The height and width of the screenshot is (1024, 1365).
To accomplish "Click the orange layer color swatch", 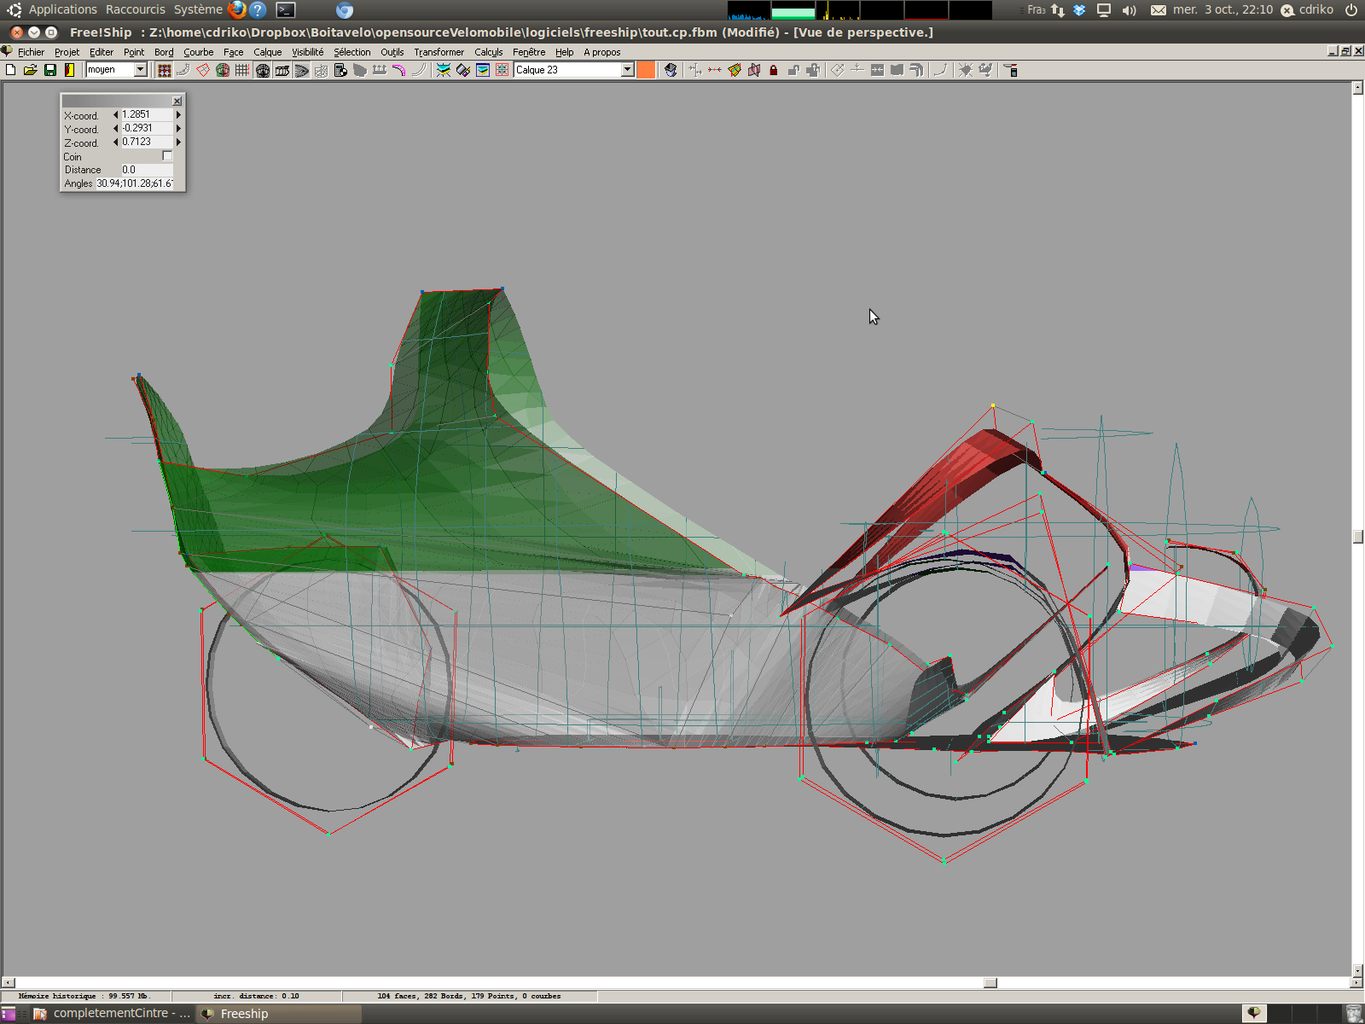I will pyautogui.click(x=646, y=70).
